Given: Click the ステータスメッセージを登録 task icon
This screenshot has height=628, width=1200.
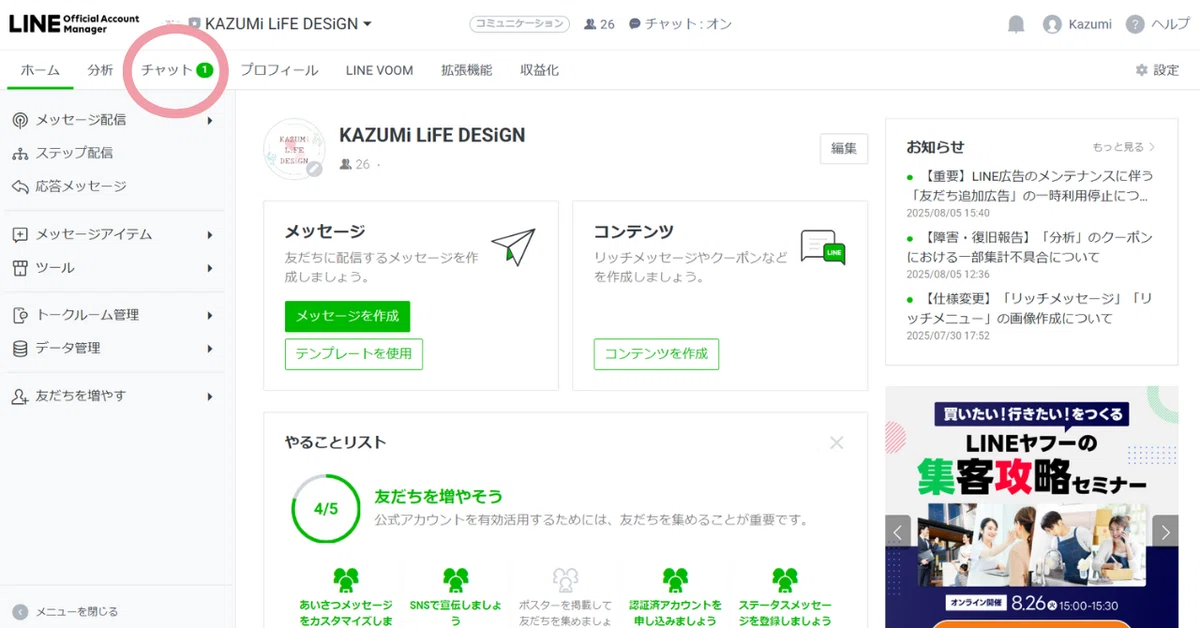Looking at the screenshot, I should pyautogui.click(x=785, y=579).
